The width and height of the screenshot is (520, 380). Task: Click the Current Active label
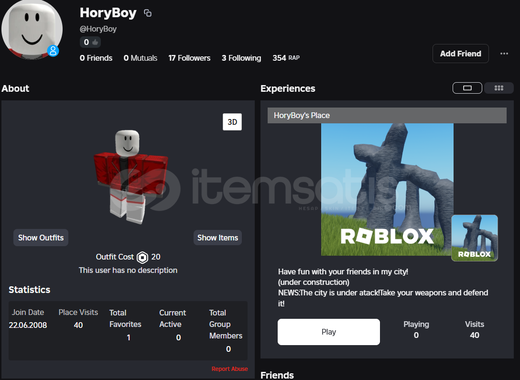tap(173, 318)
